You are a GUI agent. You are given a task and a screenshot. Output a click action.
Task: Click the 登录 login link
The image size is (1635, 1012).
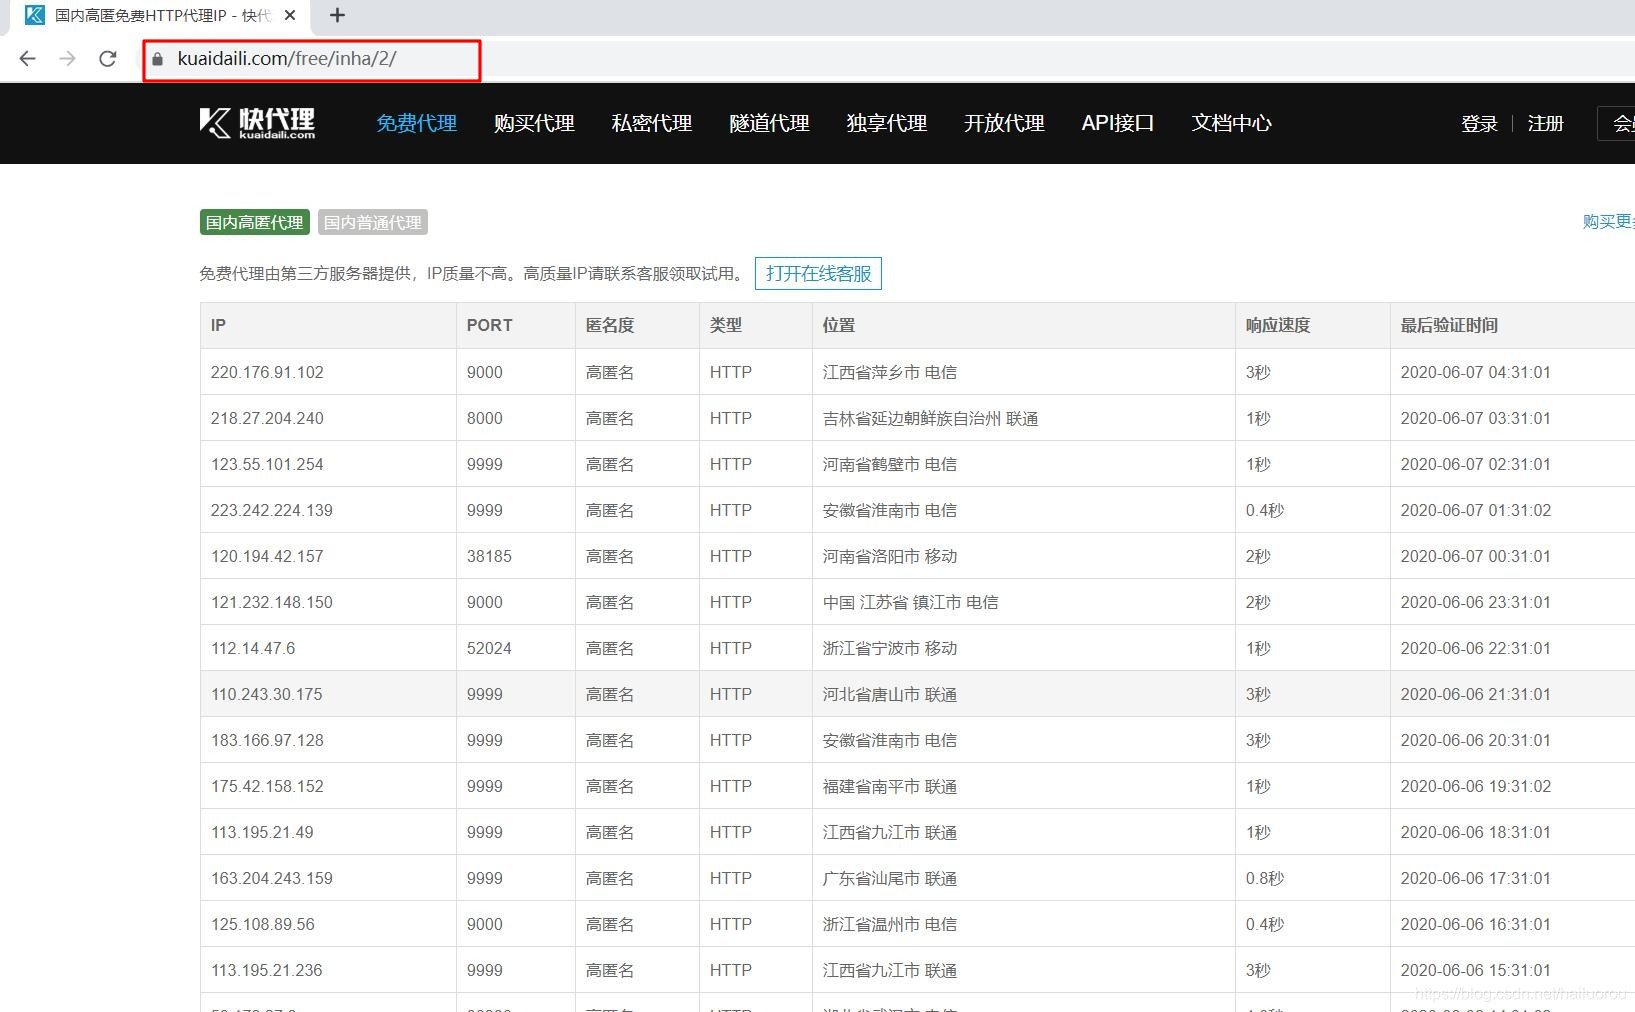(x=1479, y=123)
